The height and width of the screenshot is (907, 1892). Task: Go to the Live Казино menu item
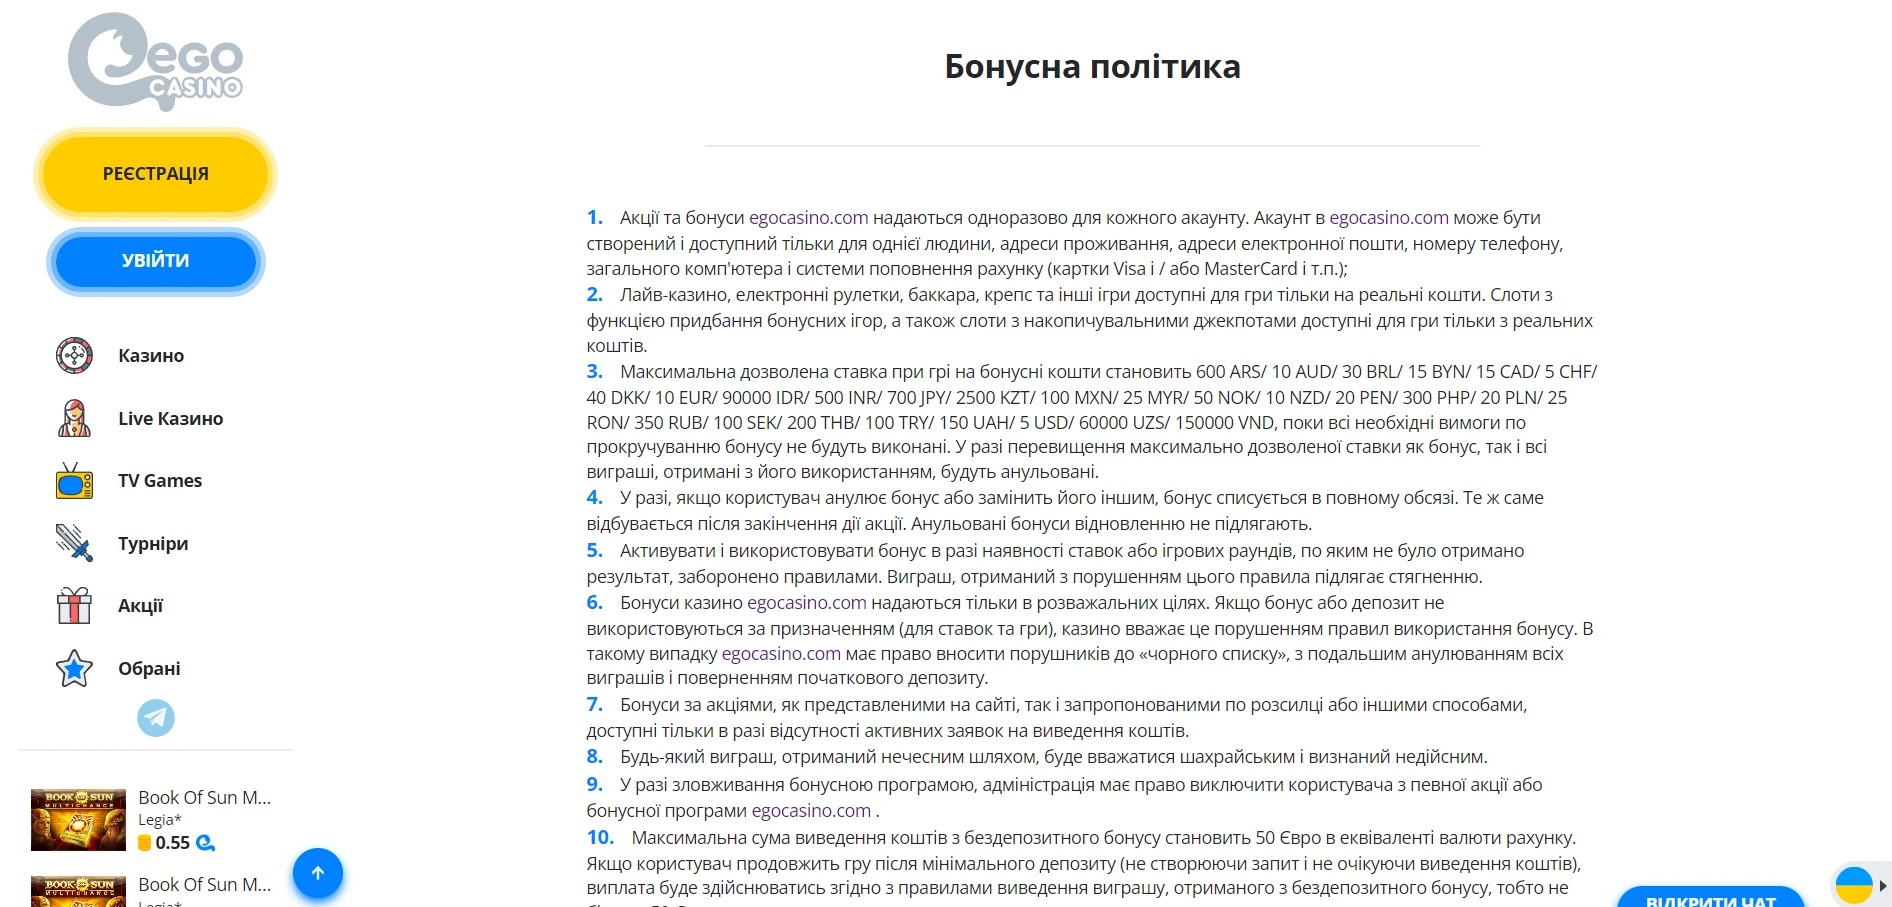(171, 419)
